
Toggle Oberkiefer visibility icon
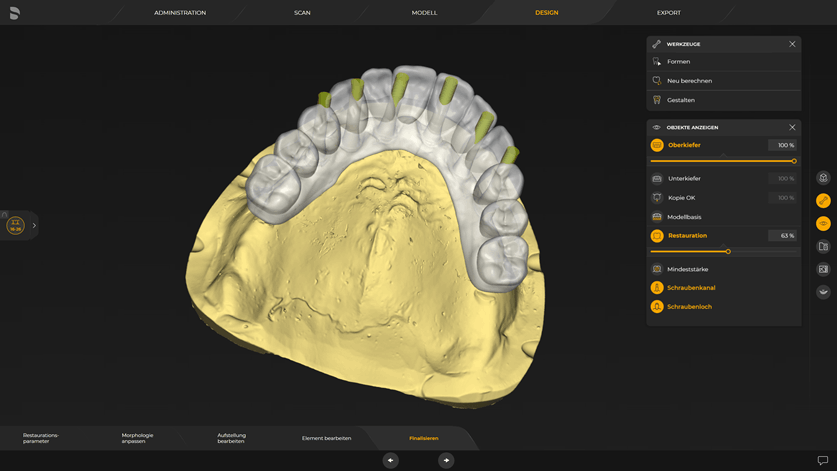tap(657, 145)
